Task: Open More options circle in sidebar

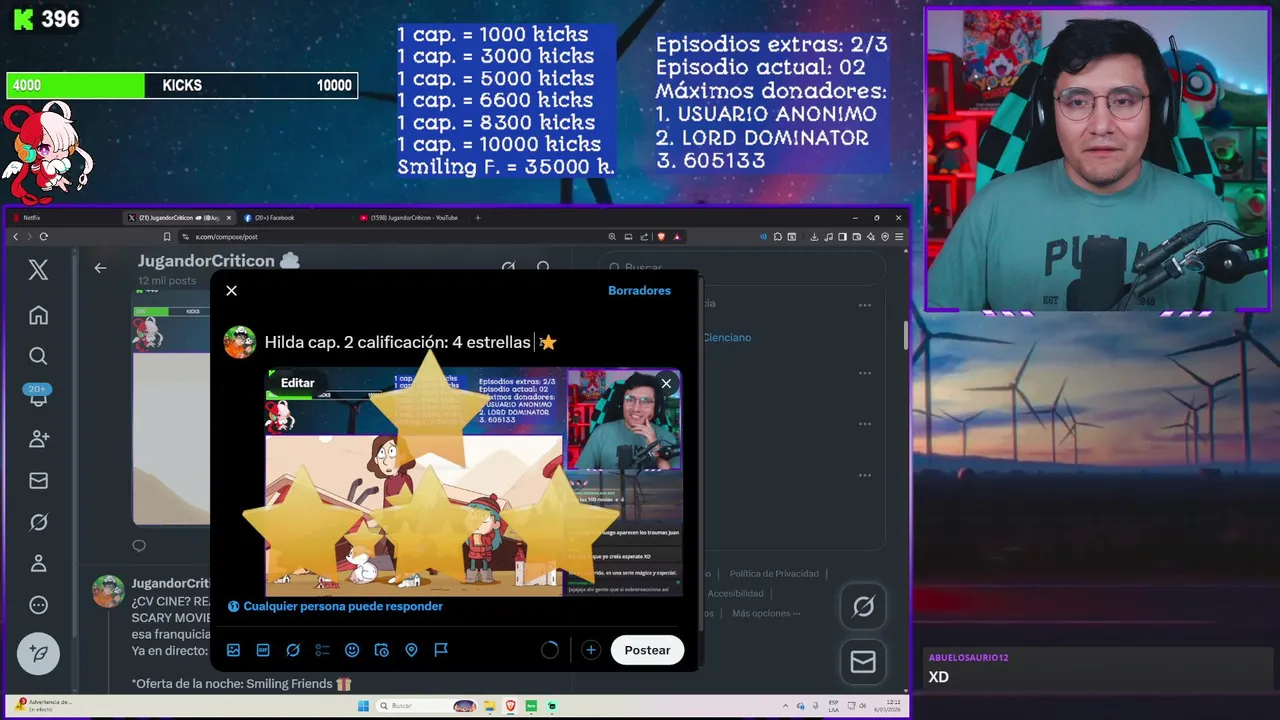Action: (x=38, y=605)
